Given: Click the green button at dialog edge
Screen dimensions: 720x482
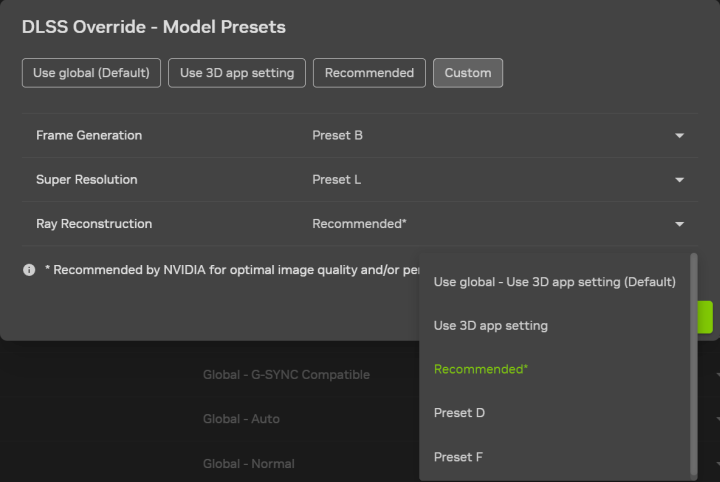Looking at the screenshot, I should pyautogui.click(x=705, y=317).
